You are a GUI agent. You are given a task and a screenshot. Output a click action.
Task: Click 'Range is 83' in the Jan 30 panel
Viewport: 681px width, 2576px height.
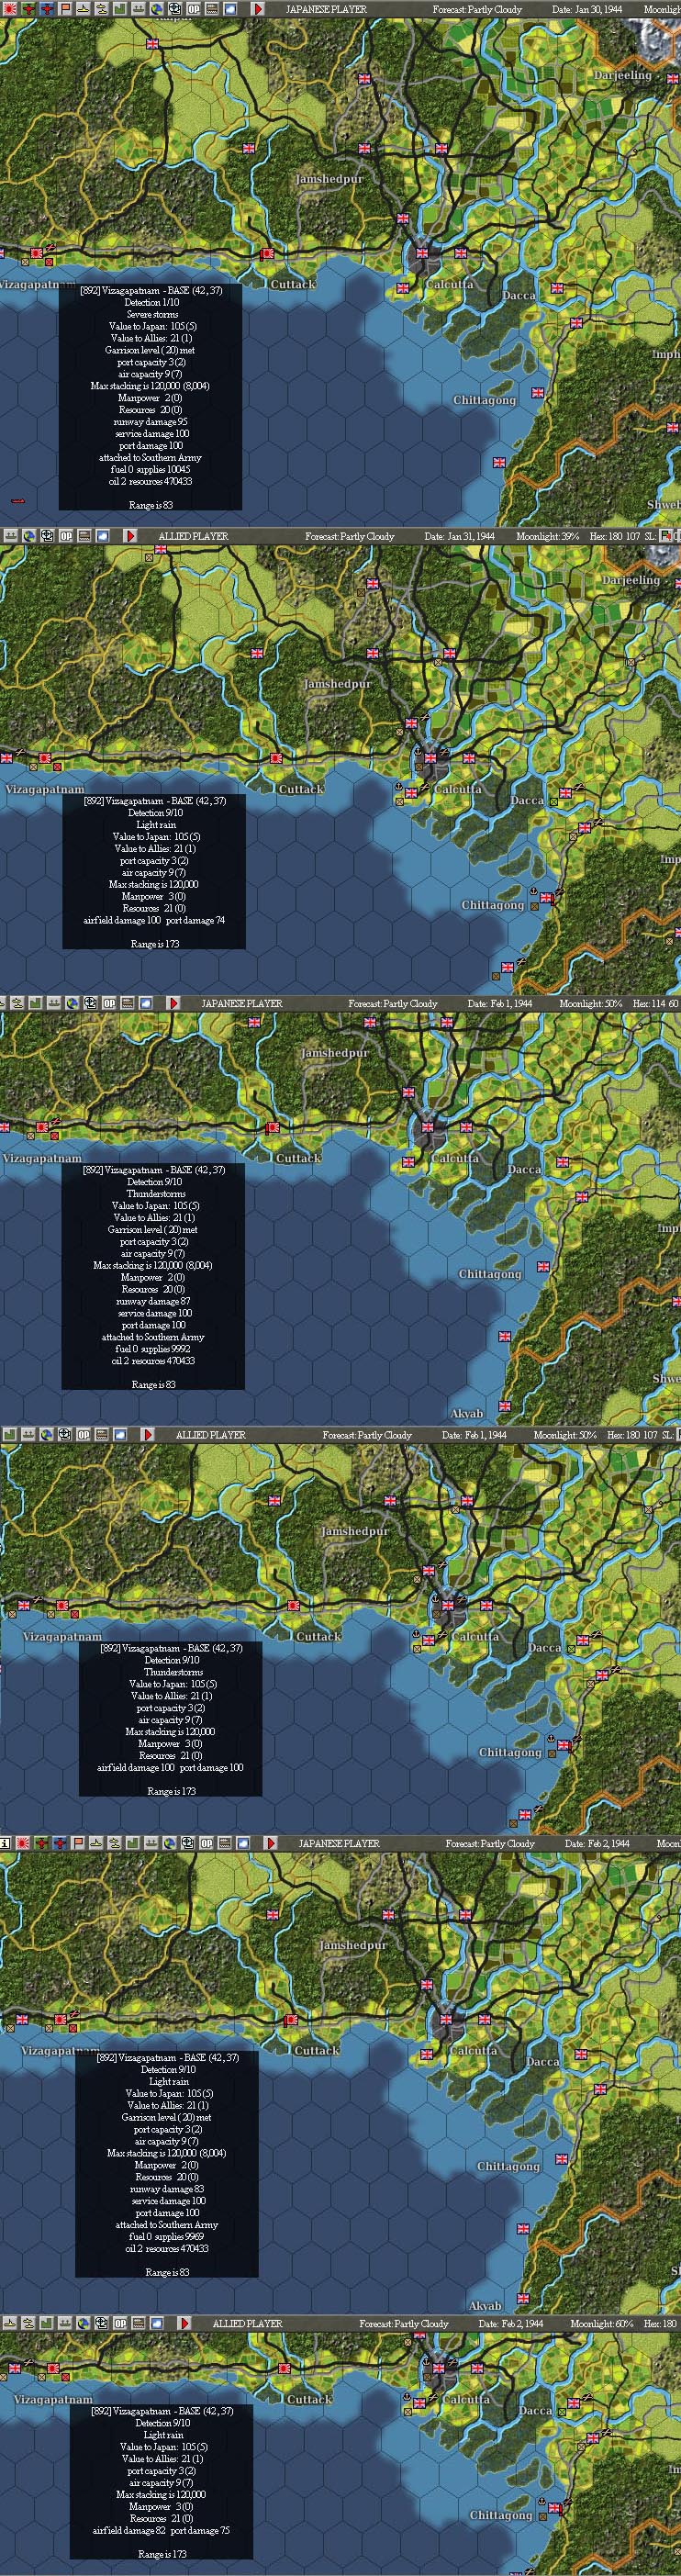[150, 505]
